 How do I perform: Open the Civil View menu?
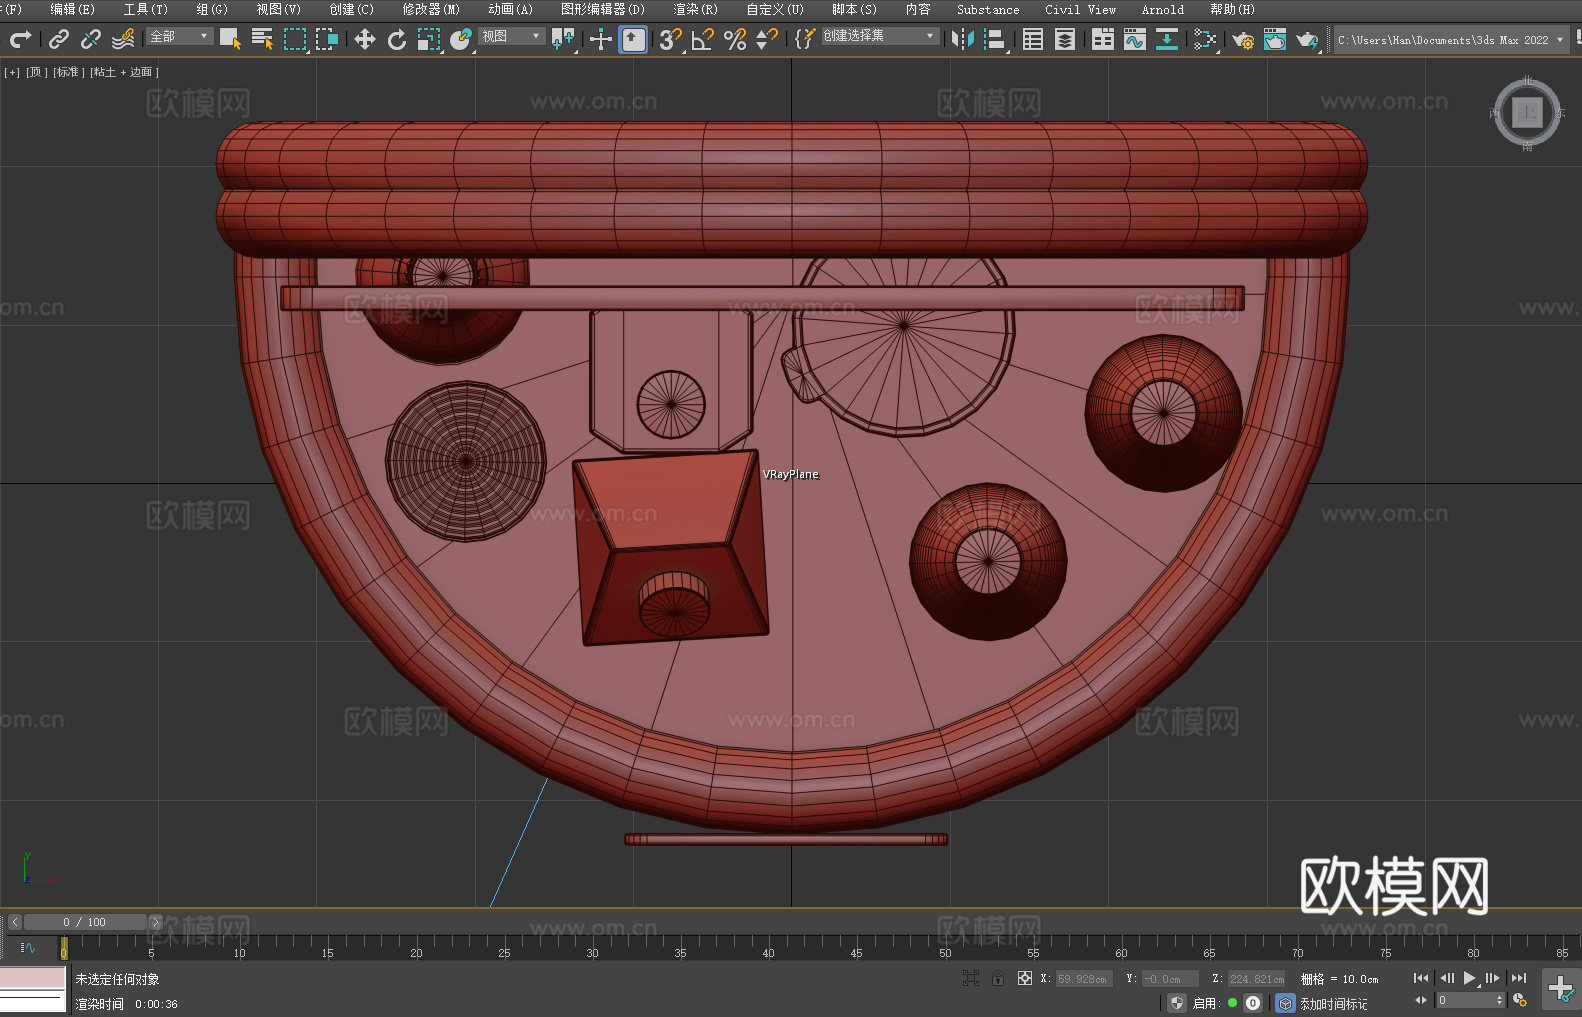1080,9
